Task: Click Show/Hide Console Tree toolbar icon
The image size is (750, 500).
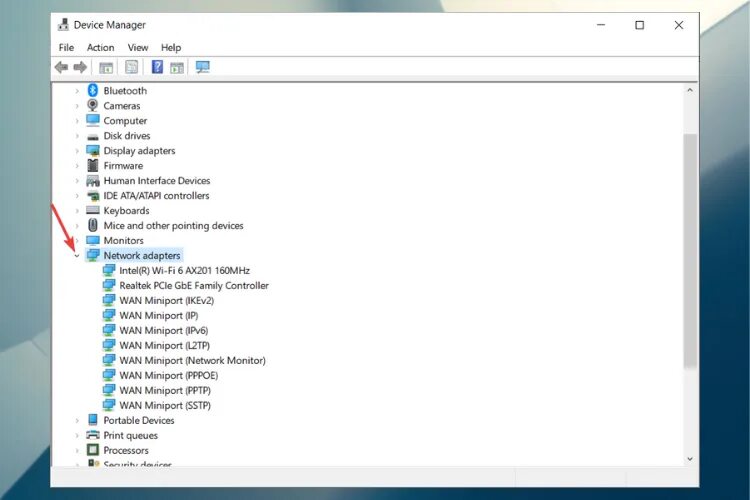Action: (106, 67)
